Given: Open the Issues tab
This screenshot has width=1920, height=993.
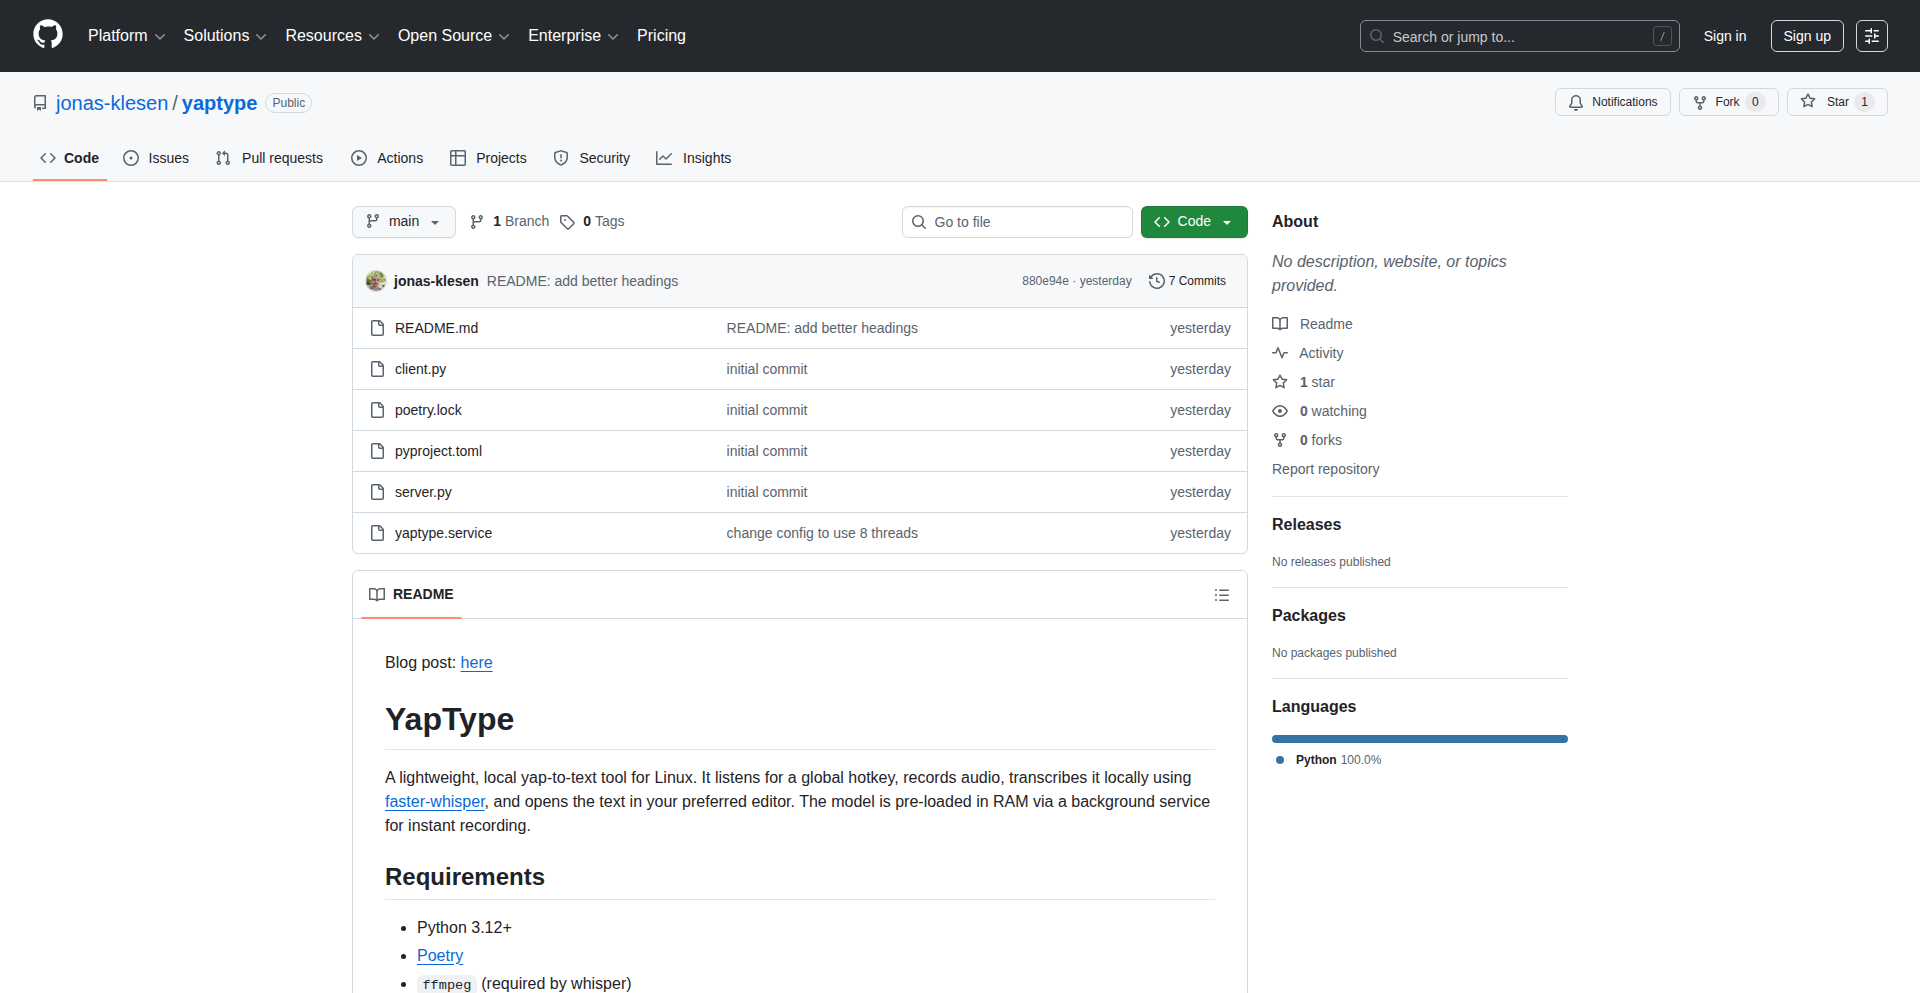Looking at the screenshot, I should click(156, 158).
